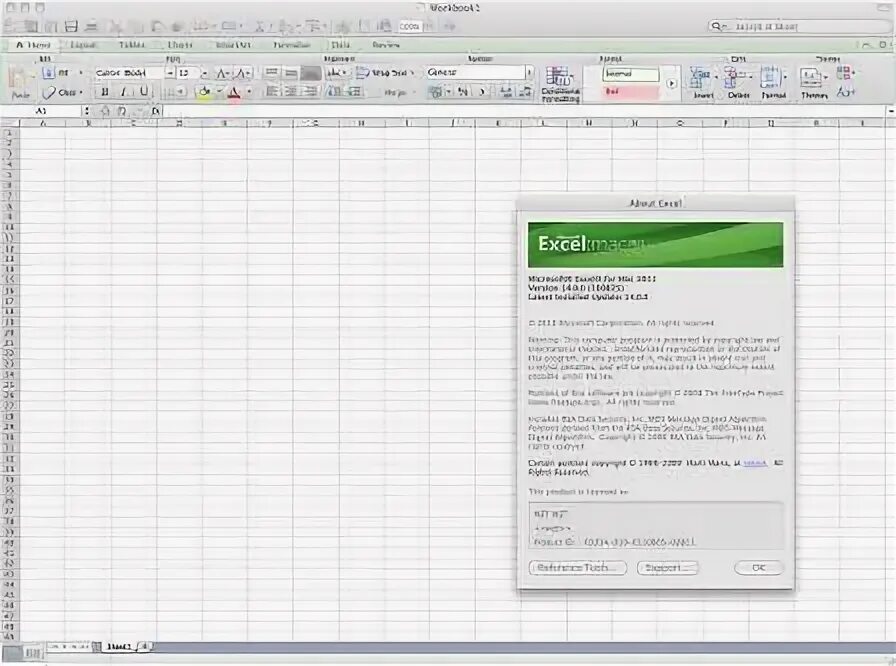Click the theme fonts Aa icon
The height and width of the screenshot is (666, 896).
pyautogui.click(x=845, y=92)
